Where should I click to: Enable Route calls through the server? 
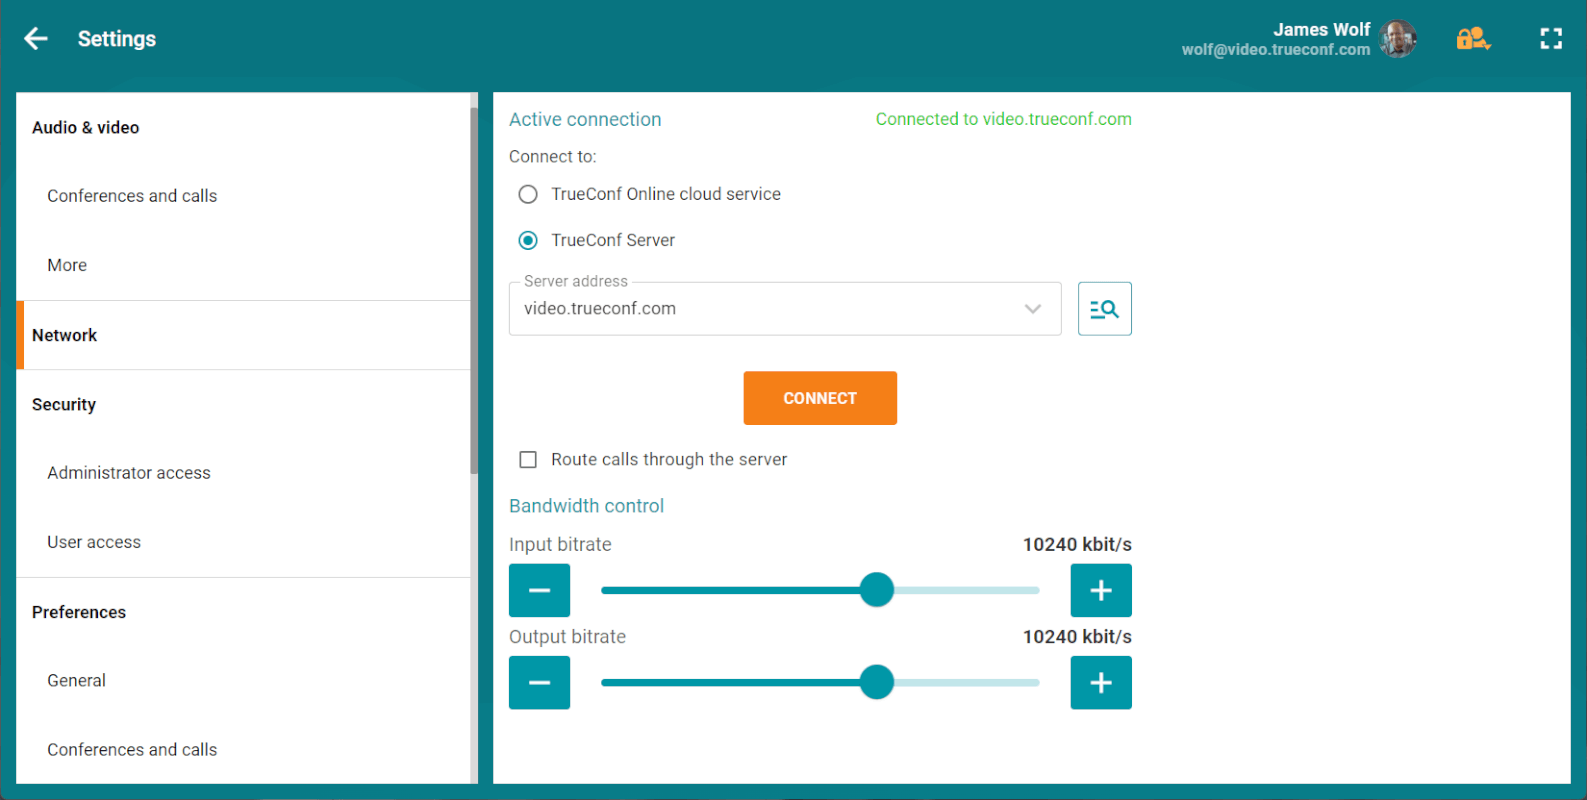528,460
